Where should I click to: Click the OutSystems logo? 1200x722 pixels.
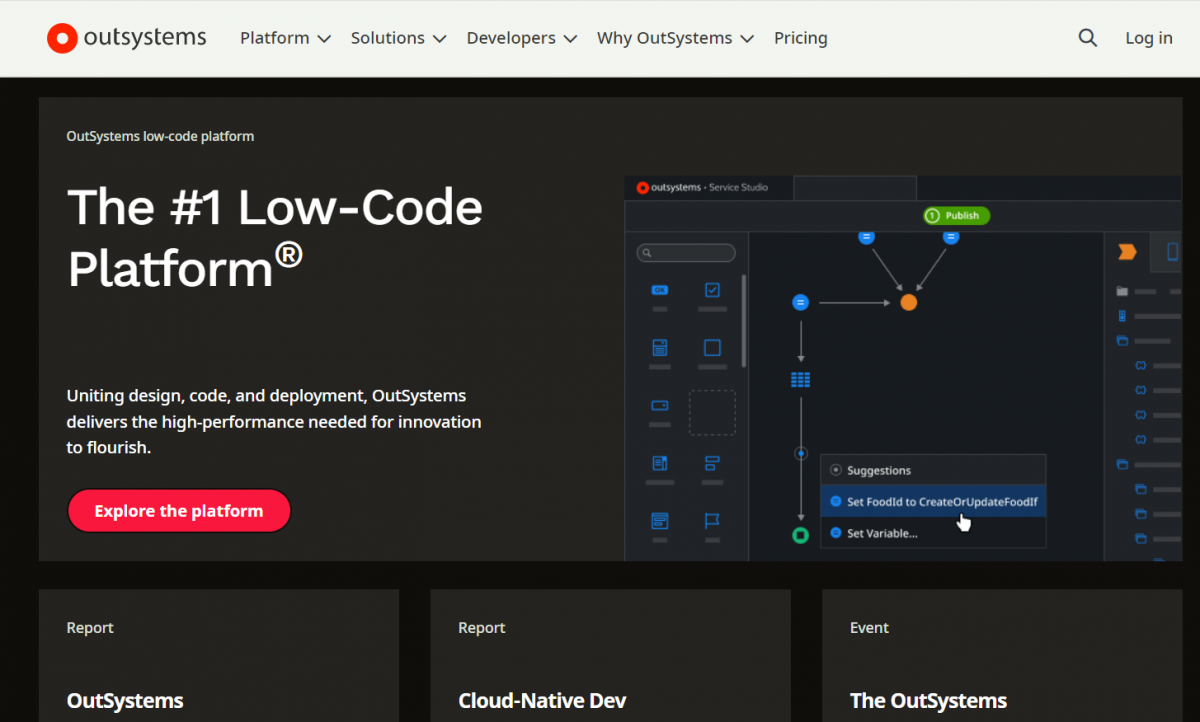click(126, 37)
